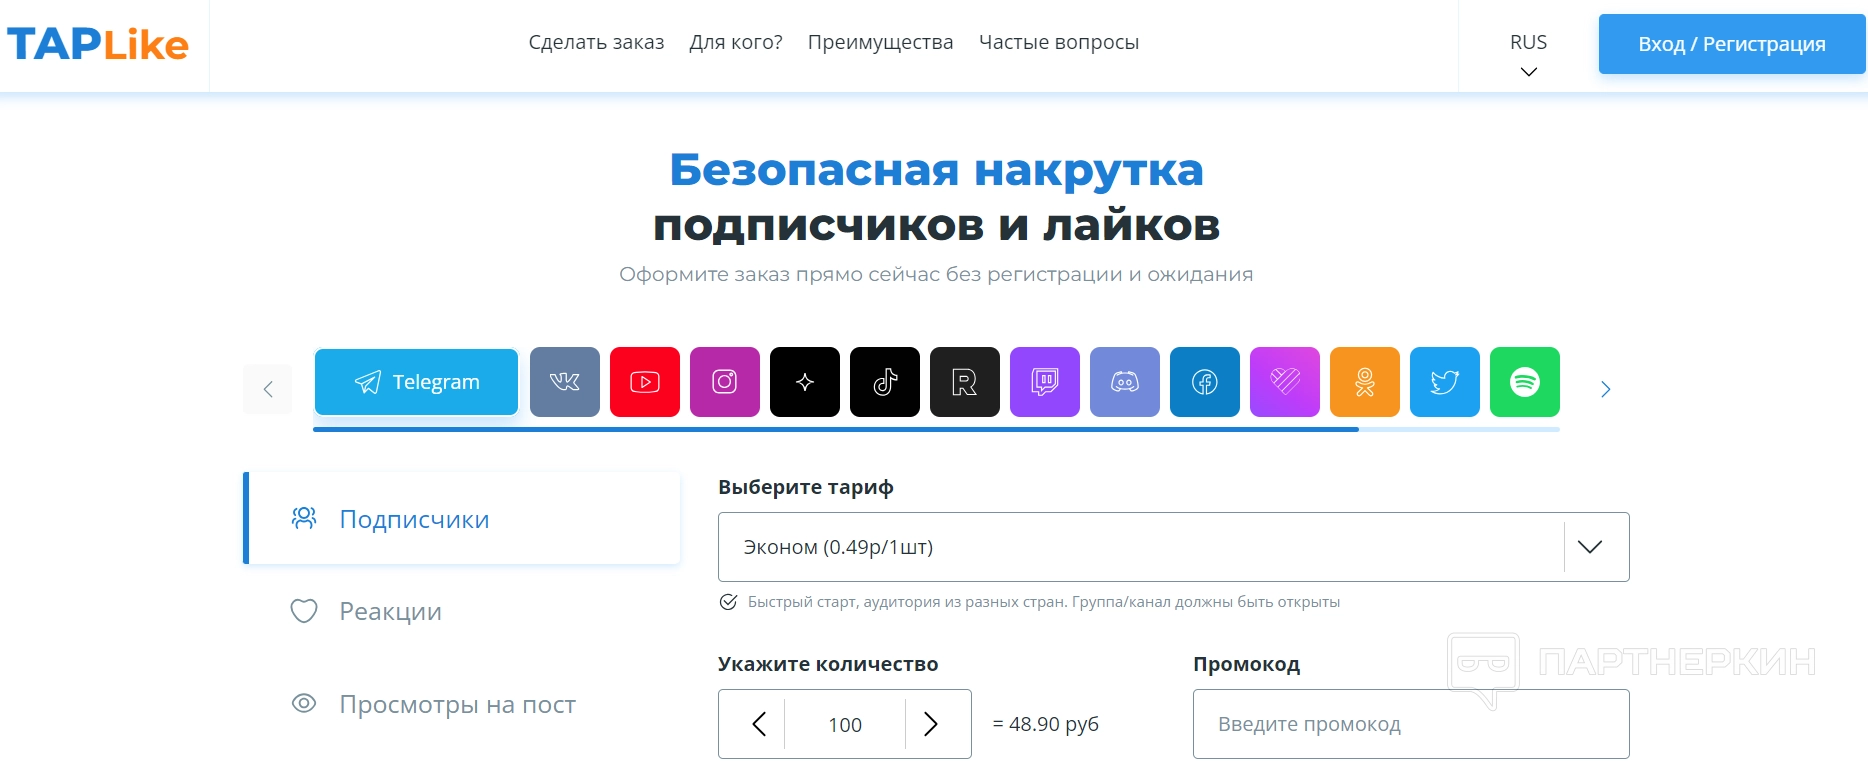This screenshot has width=1868, height=764.
Task: Focus the Введите промокод input field
Action: click(x=1411, y=724)
